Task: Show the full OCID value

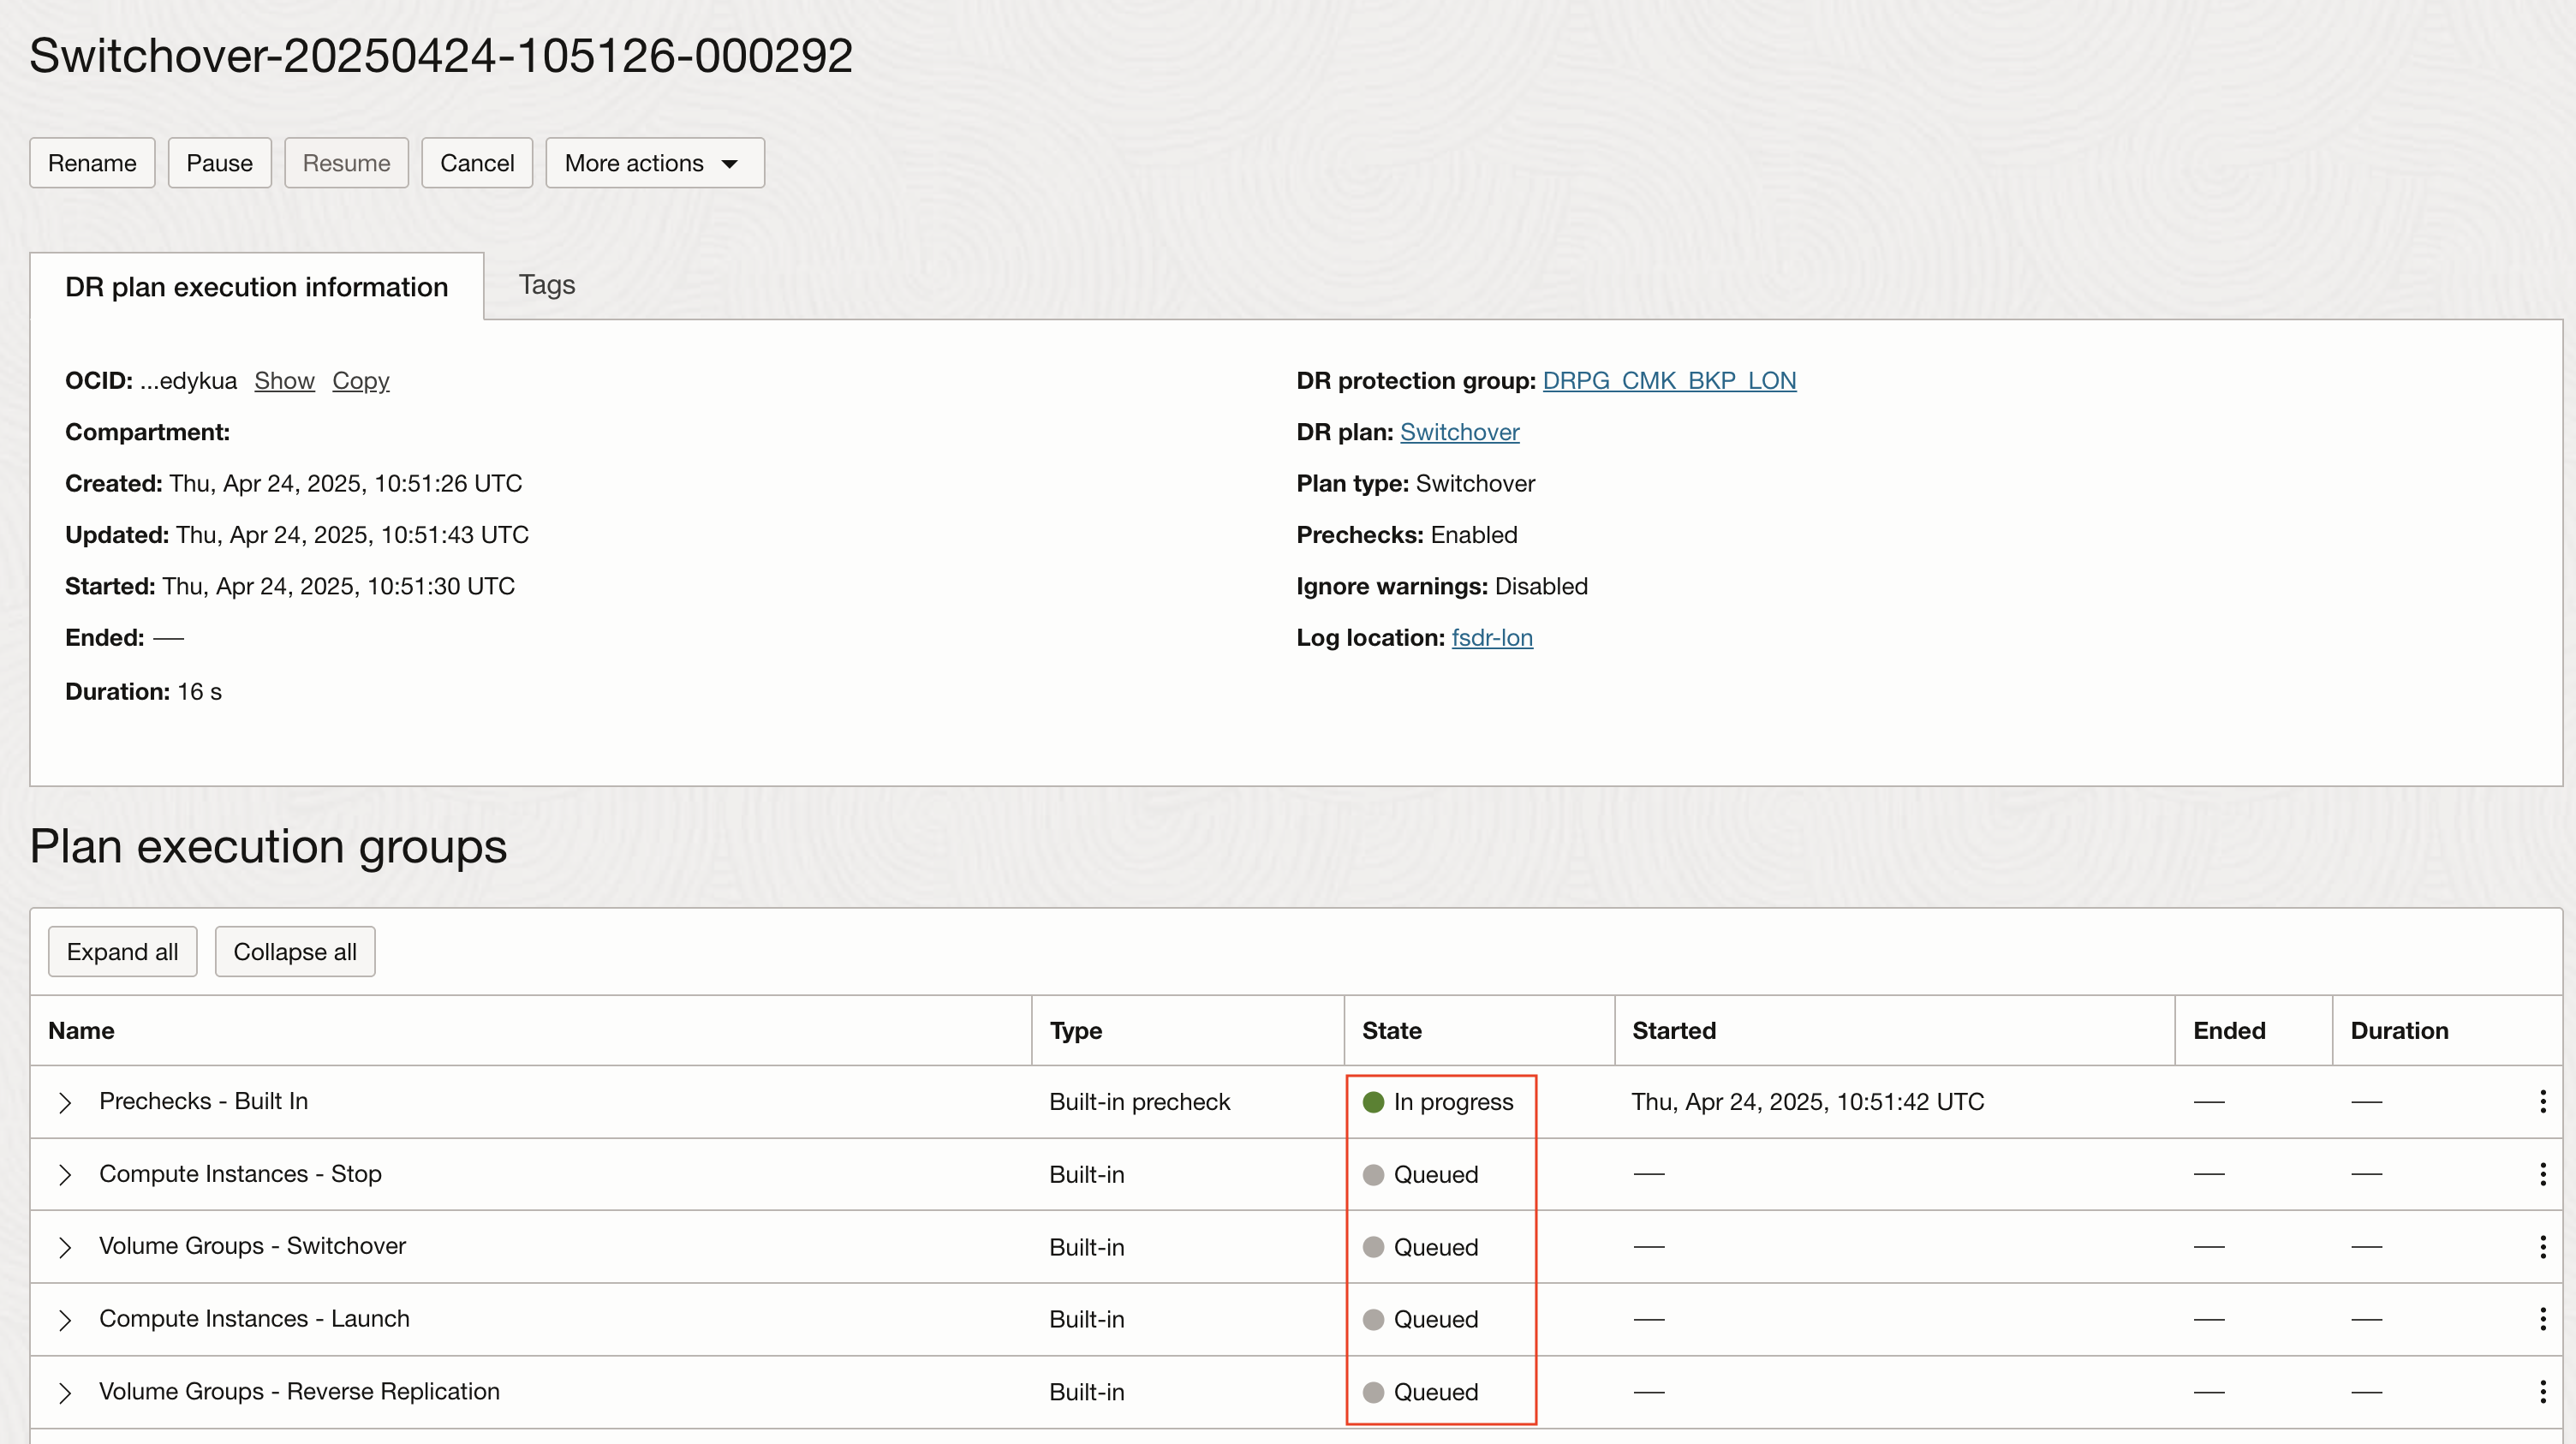Action: 284,381
